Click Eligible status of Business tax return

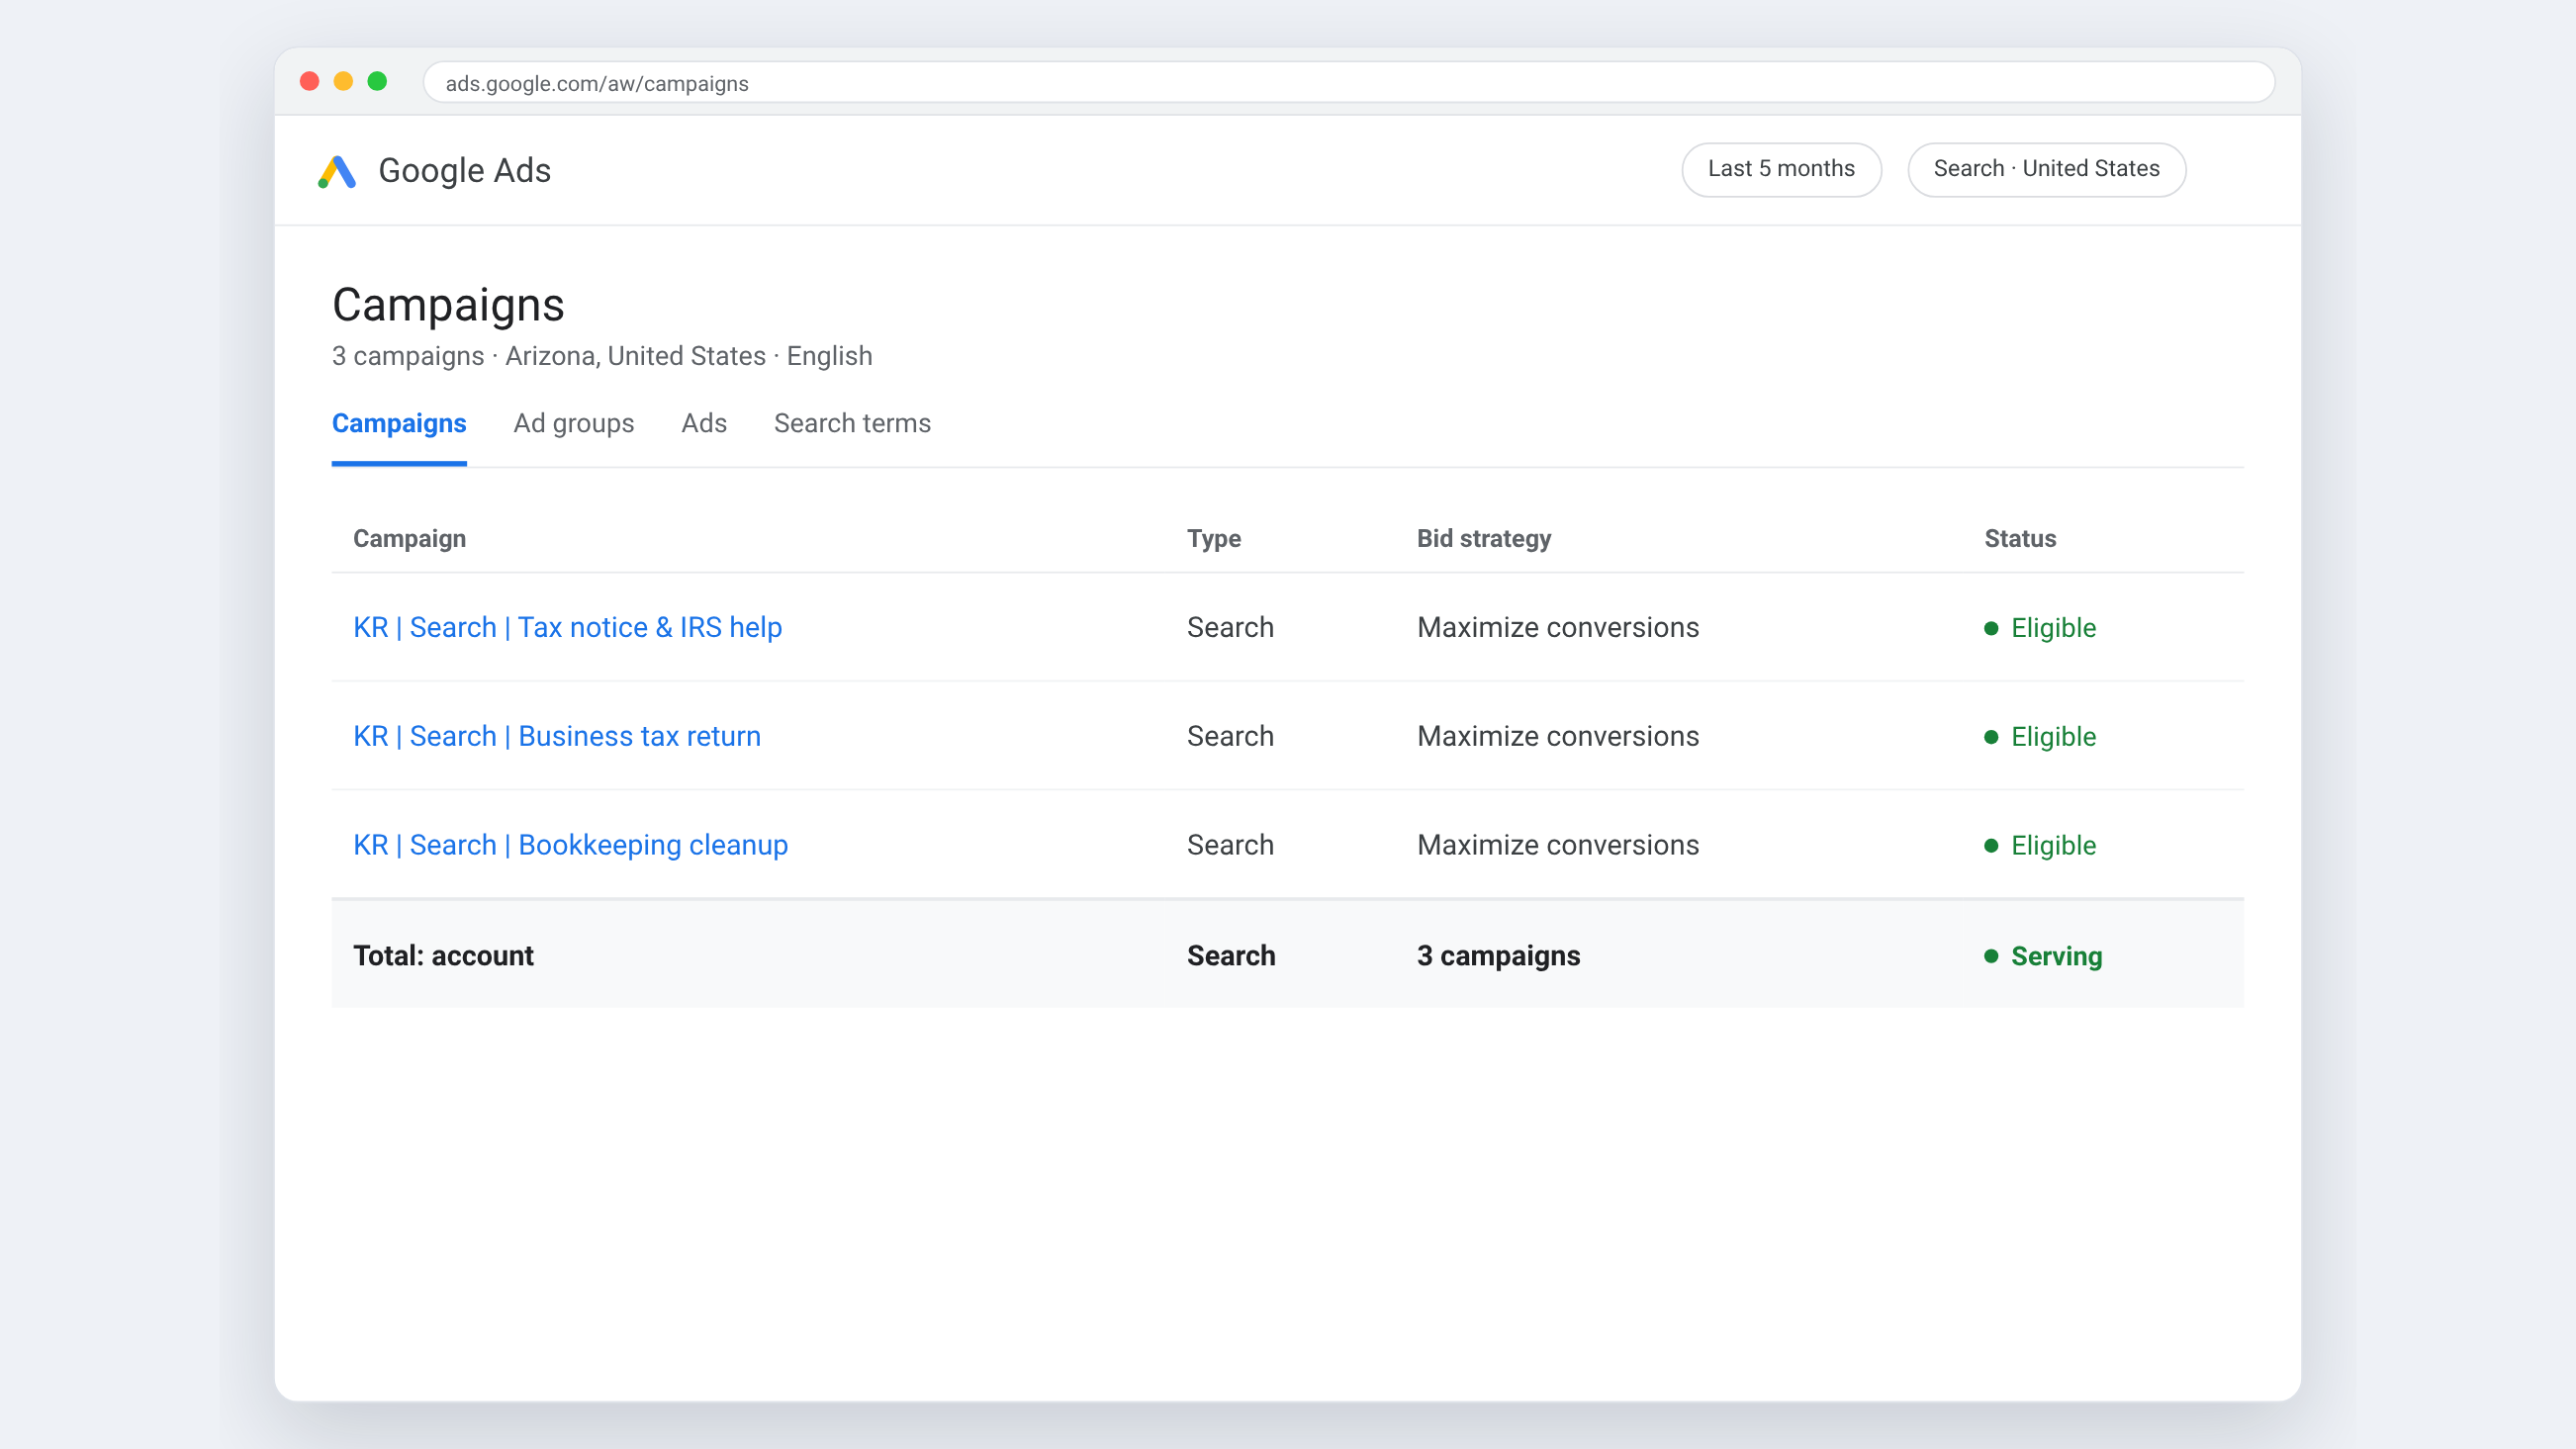[x=2041, y=737]
